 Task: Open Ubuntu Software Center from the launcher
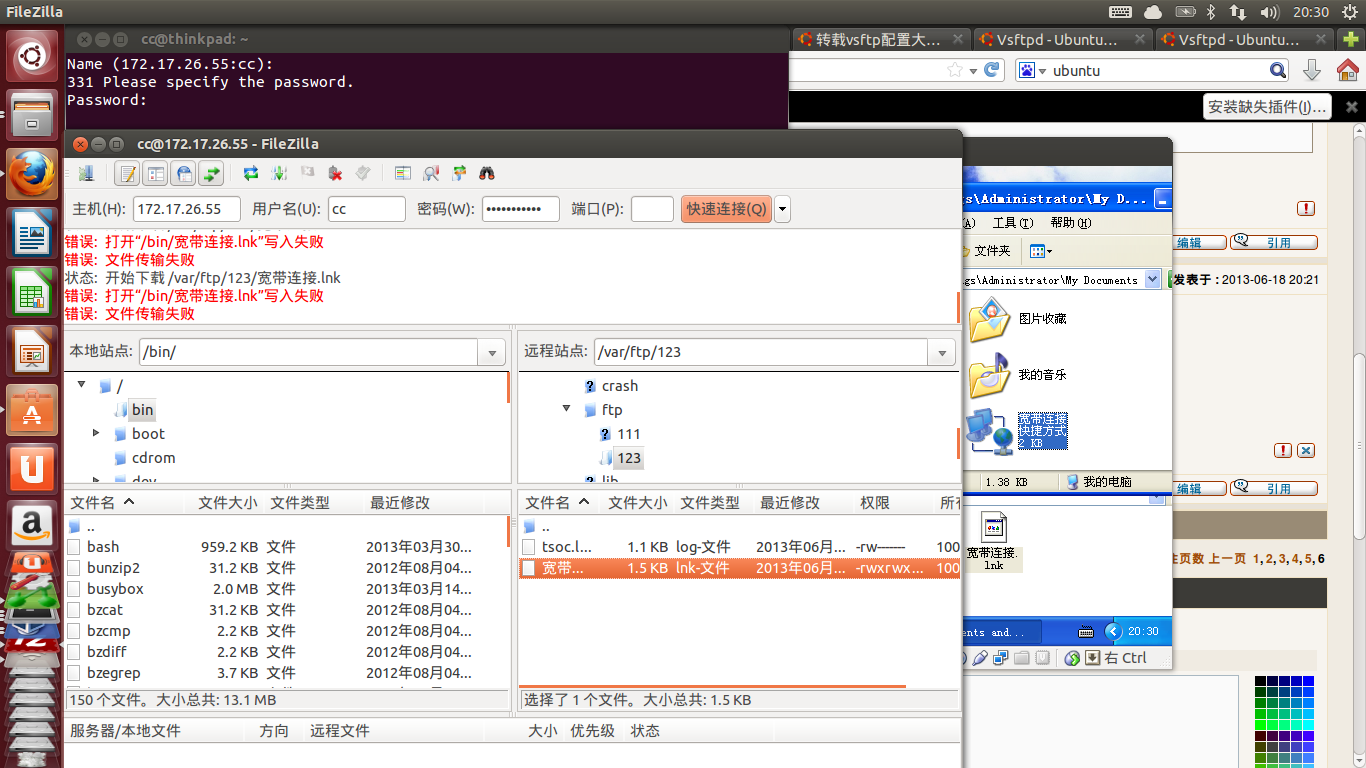tap(33, 410)
